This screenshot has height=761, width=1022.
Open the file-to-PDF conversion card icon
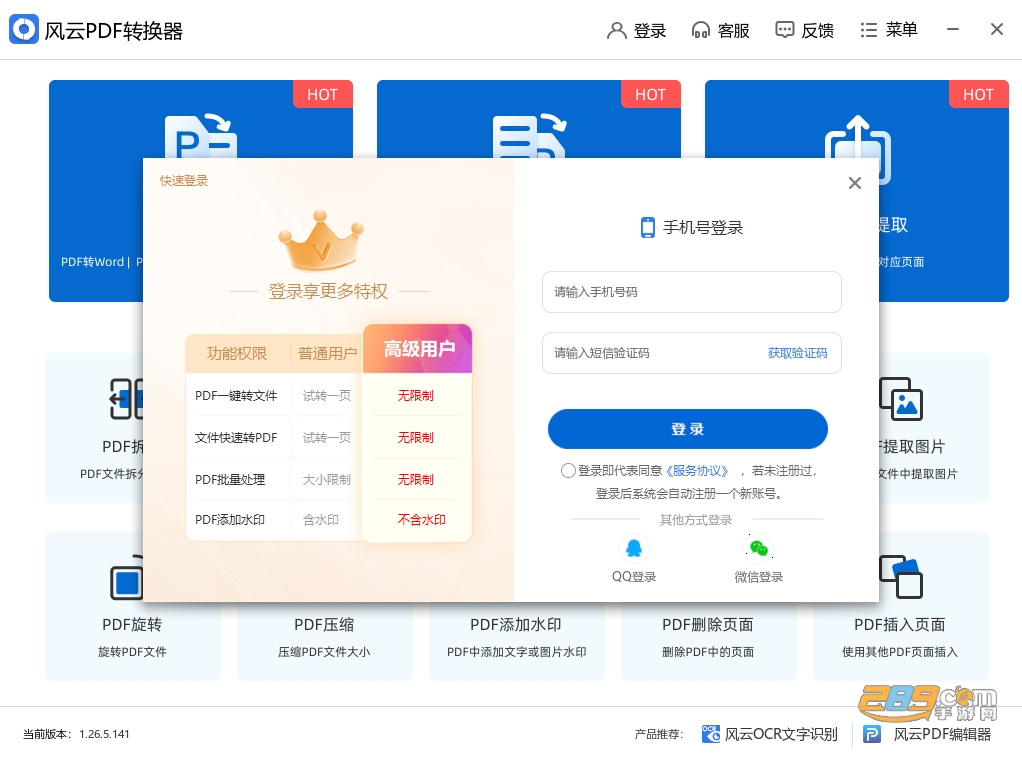(529, 136)
